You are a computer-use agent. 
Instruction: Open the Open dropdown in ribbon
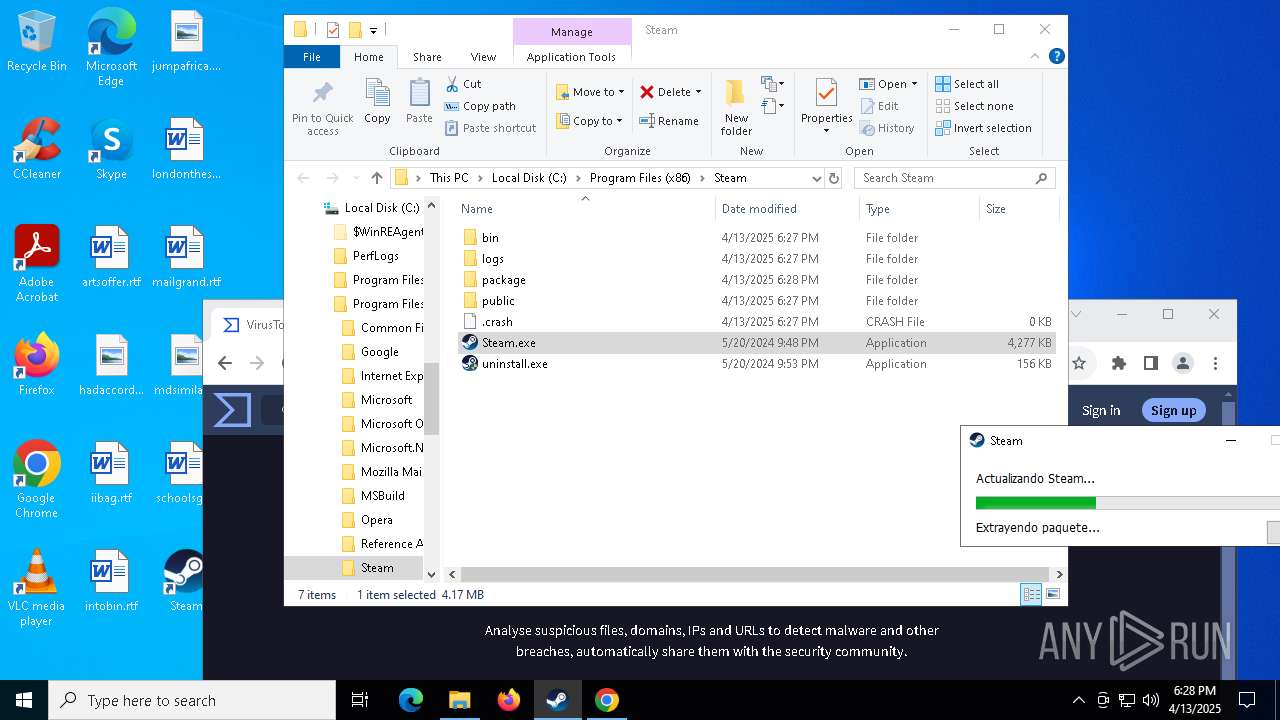[x=888, y=84]
